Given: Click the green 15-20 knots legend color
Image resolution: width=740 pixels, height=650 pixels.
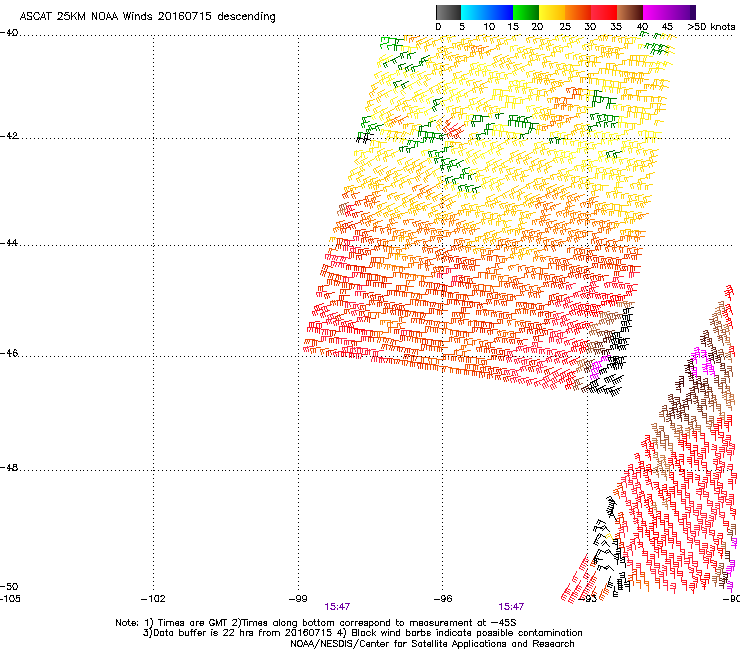Looking at the screenshot, I should (526, 12).
